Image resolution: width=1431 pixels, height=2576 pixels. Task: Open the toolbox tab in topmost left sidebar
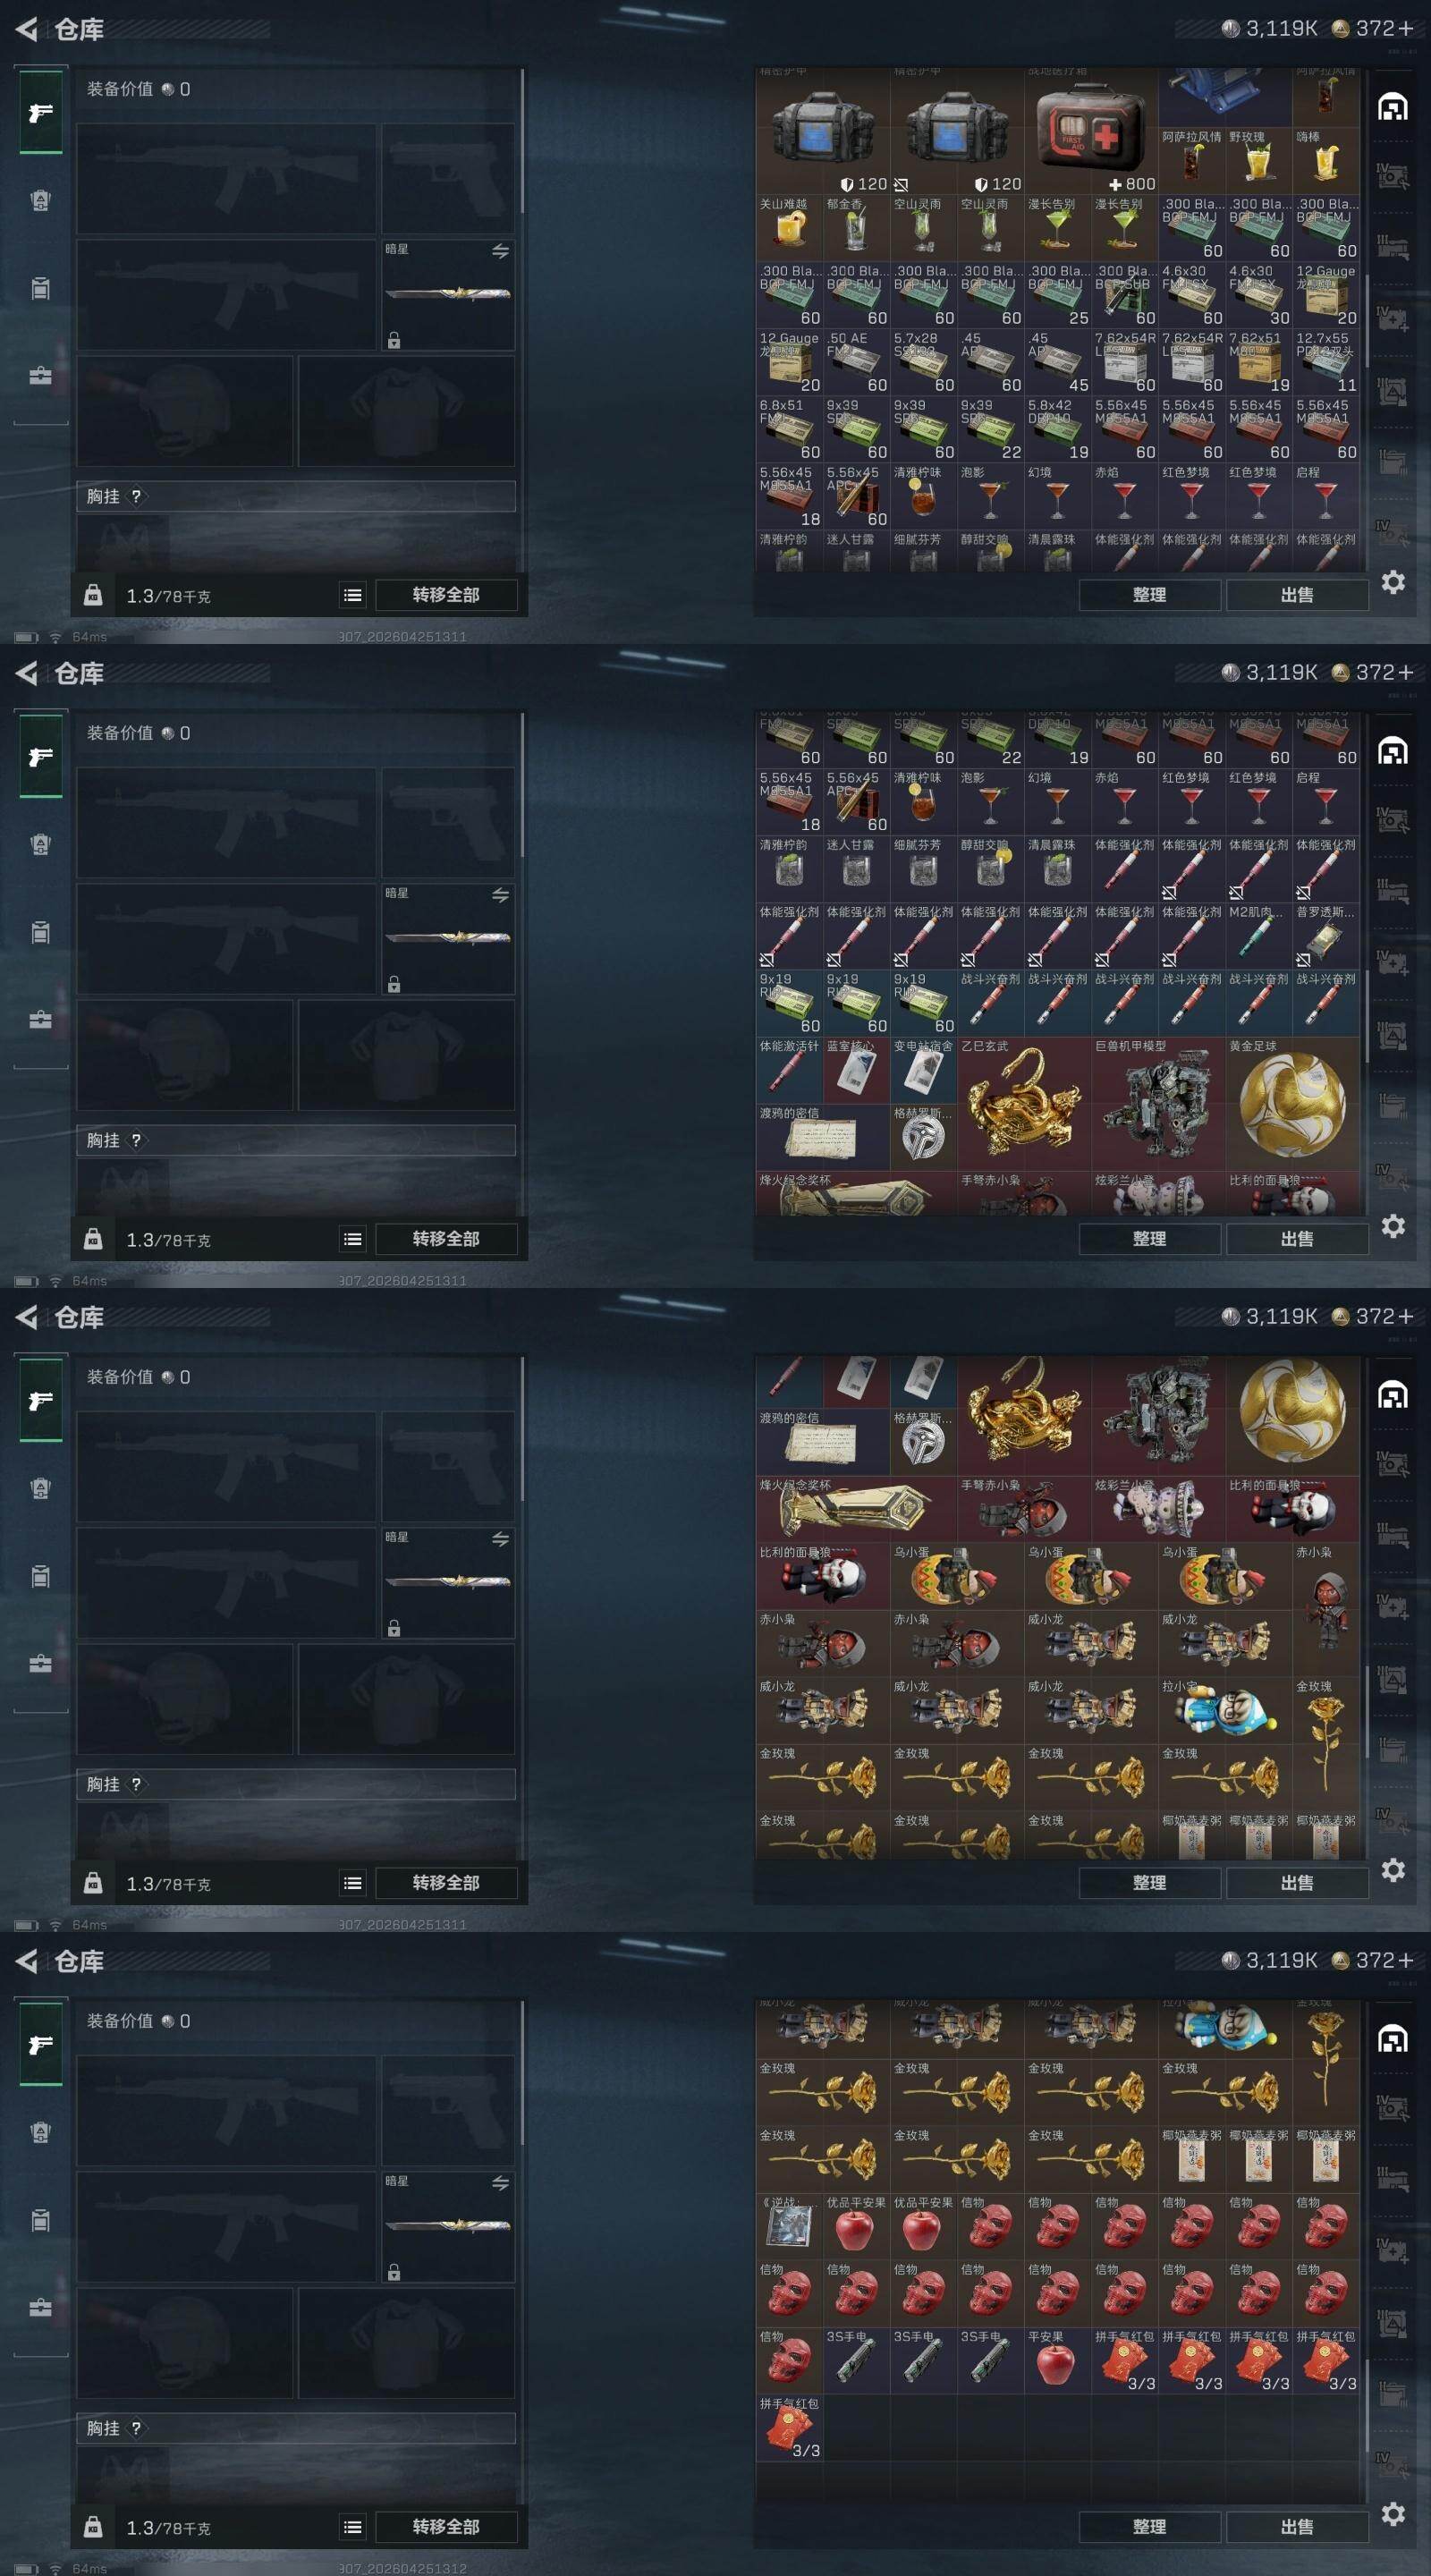tap(40, 376)
